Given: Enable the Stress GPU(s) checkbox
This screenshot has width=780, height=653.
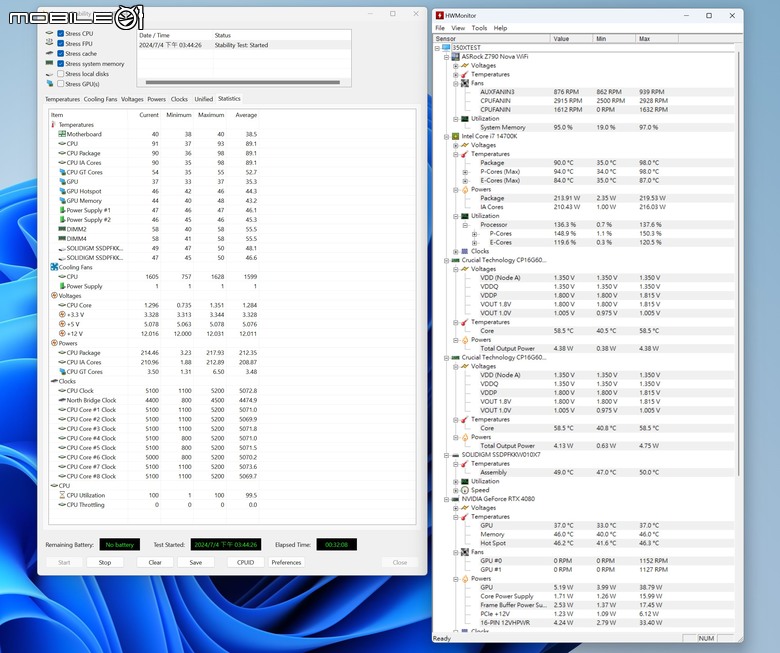Looking at the screenshot, I should 60,84.
